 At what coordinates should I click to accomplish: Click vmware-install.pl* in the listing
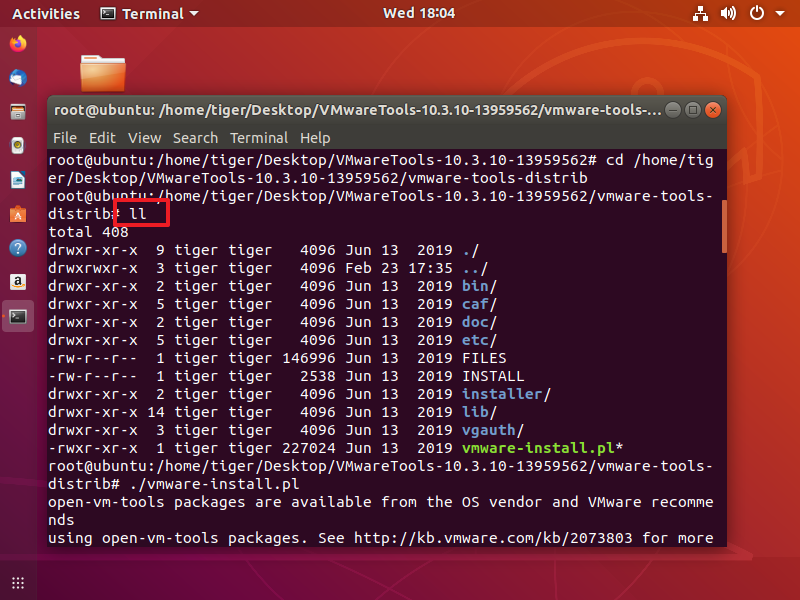542,448
